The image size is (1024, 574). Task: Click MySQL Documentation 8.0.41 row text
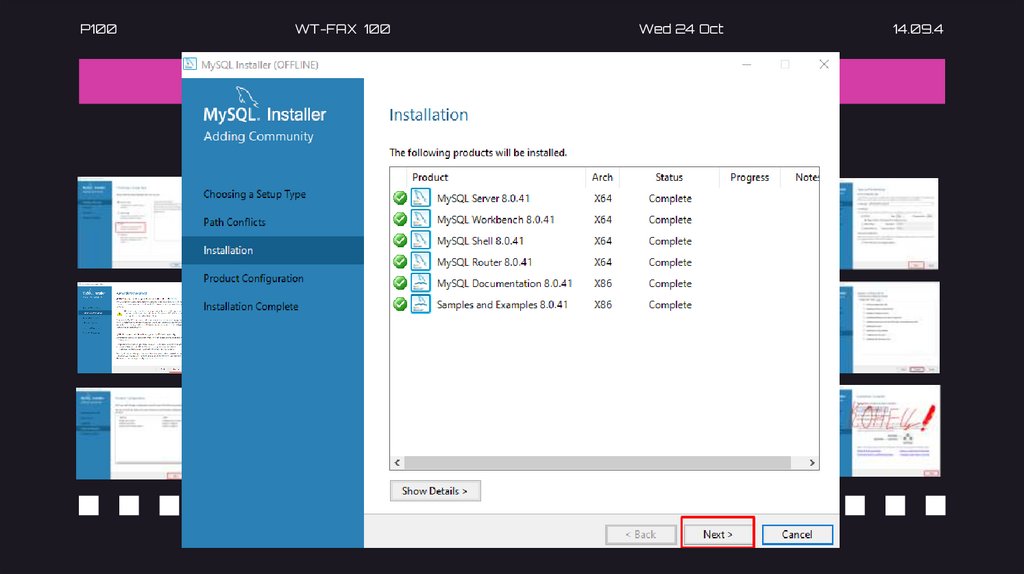click(x=504, y=283)
